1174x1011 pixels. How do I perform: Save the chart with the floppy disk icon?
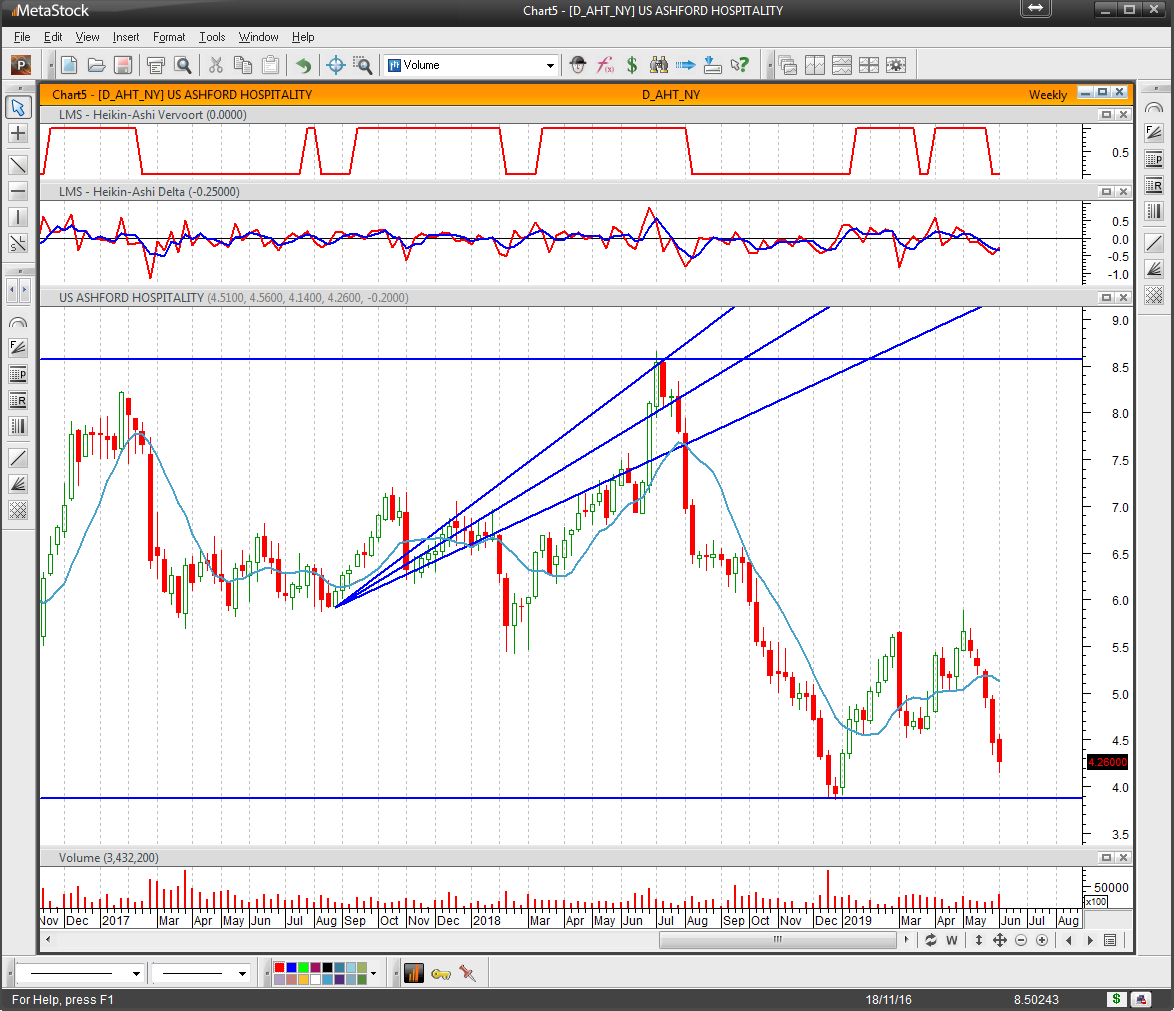123,65
